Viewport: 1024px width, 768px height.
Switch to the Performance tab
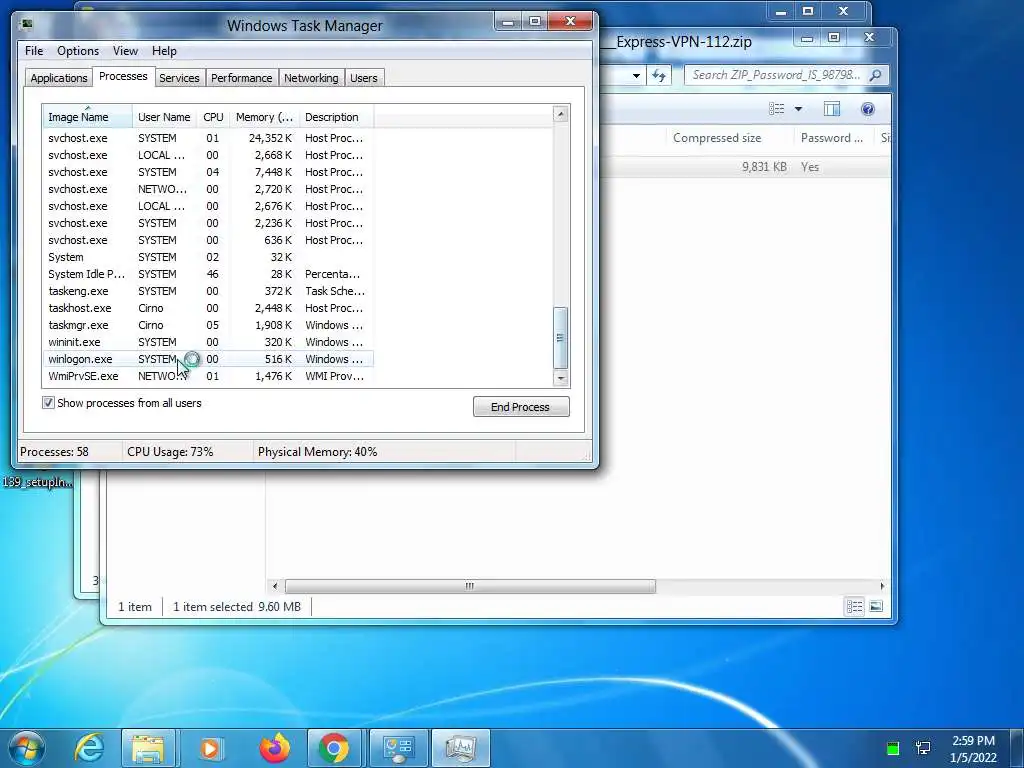pos(242,78)
